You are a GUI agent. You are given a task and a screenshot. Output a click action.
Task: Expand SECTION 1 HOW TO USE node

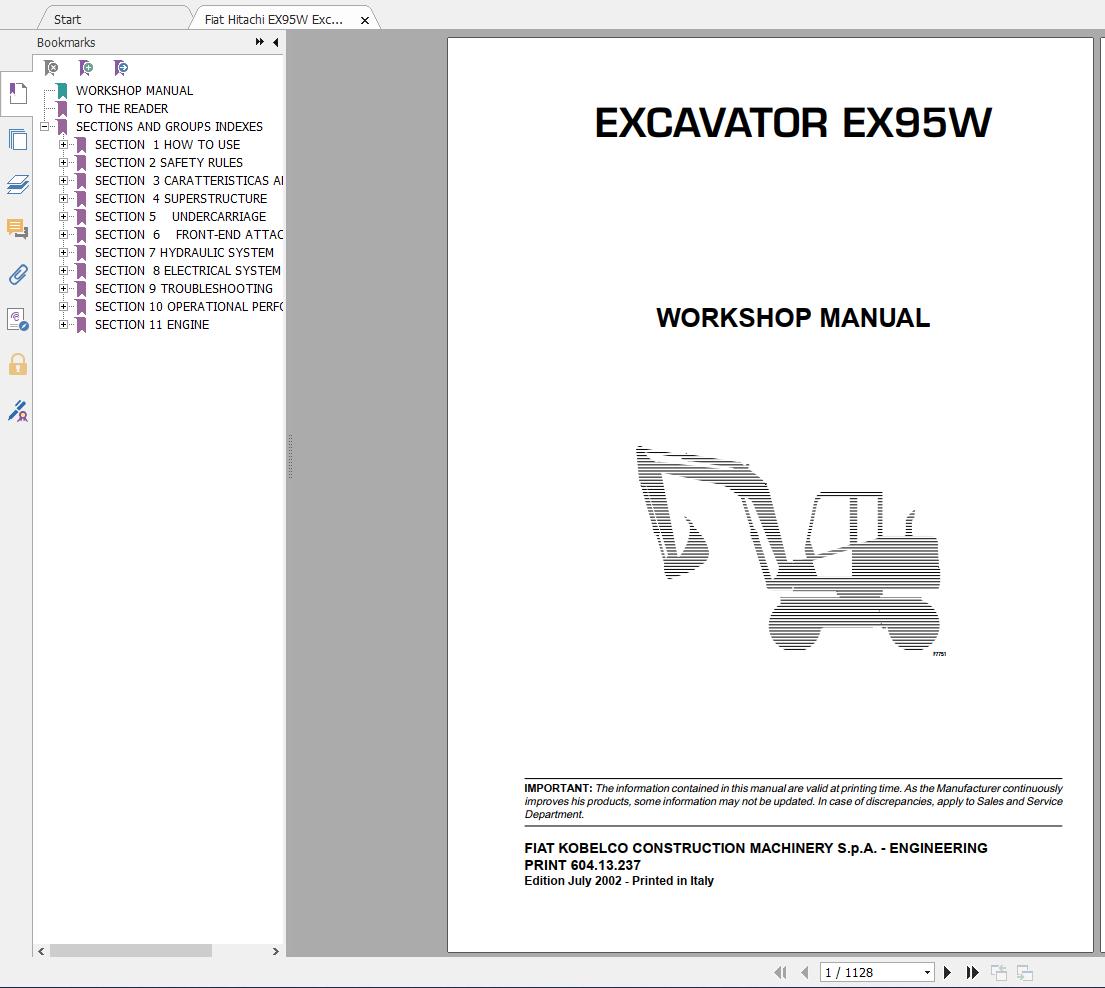point(63,144)
